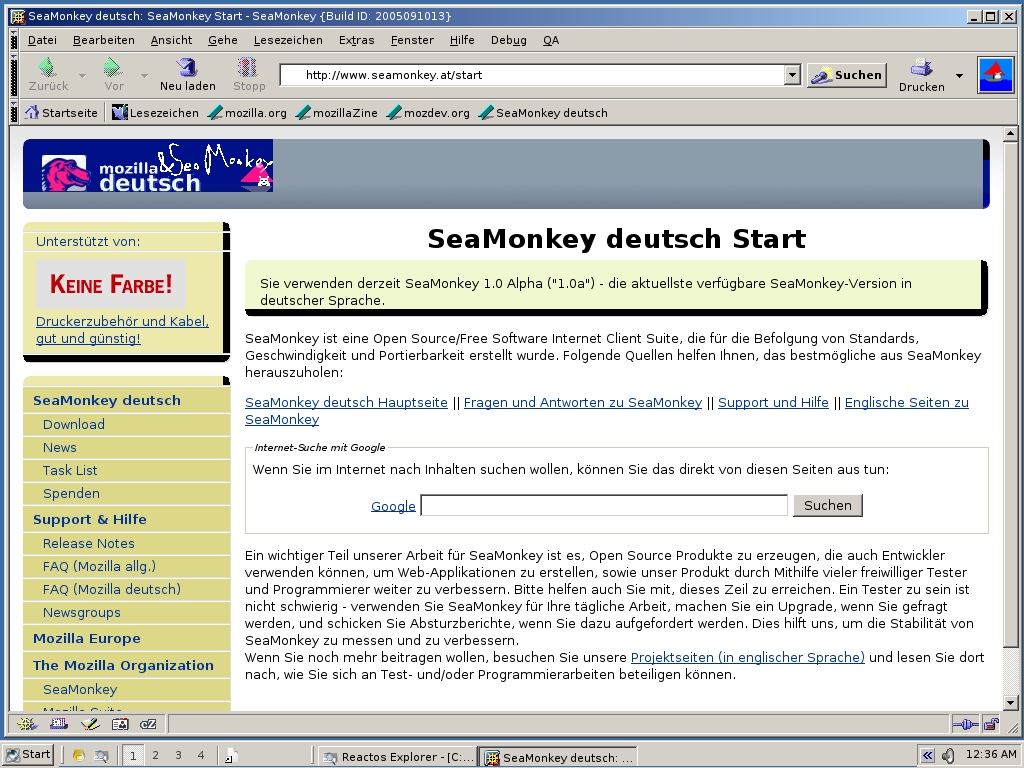Image resolution: width=1024 pixels, height=768 pixels.
Task: Click the Drucken printer icon
Action: (921, 67)
